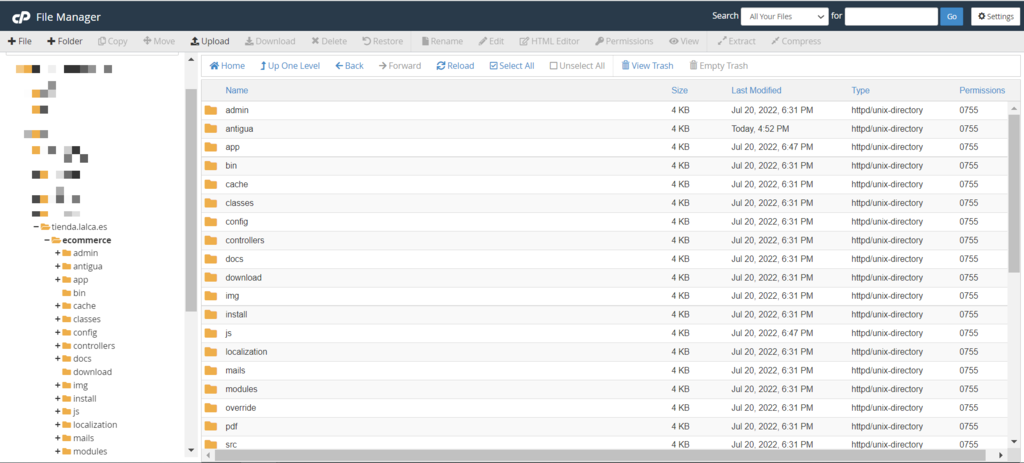Click the Compress toolbar button
The width and height of the screenshot is (1024, 463).
pyautogui.click(x=795, y=41)
